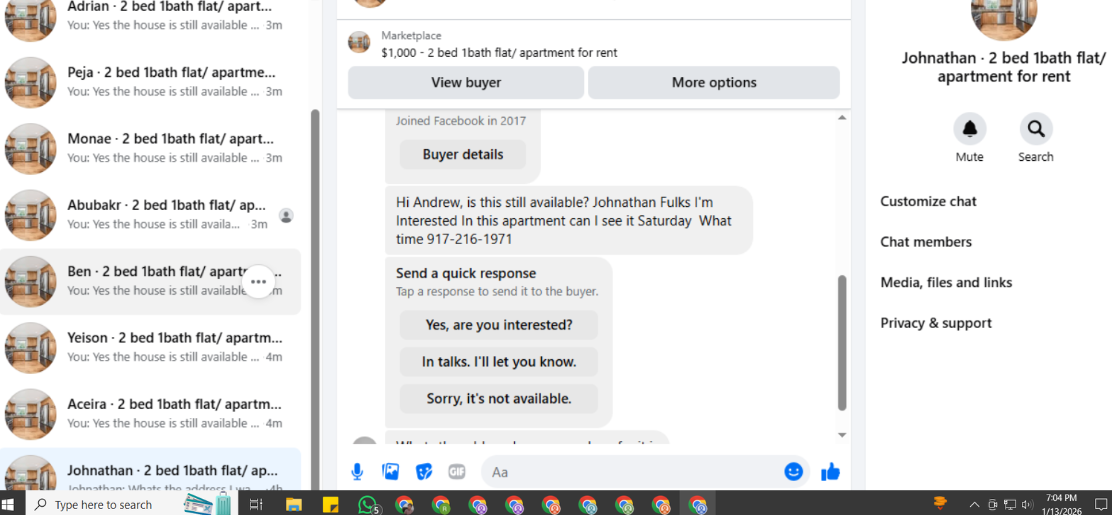Screen dimensions: 1112x515
Task: Click the View buyer button
Action: pos(466,82)
